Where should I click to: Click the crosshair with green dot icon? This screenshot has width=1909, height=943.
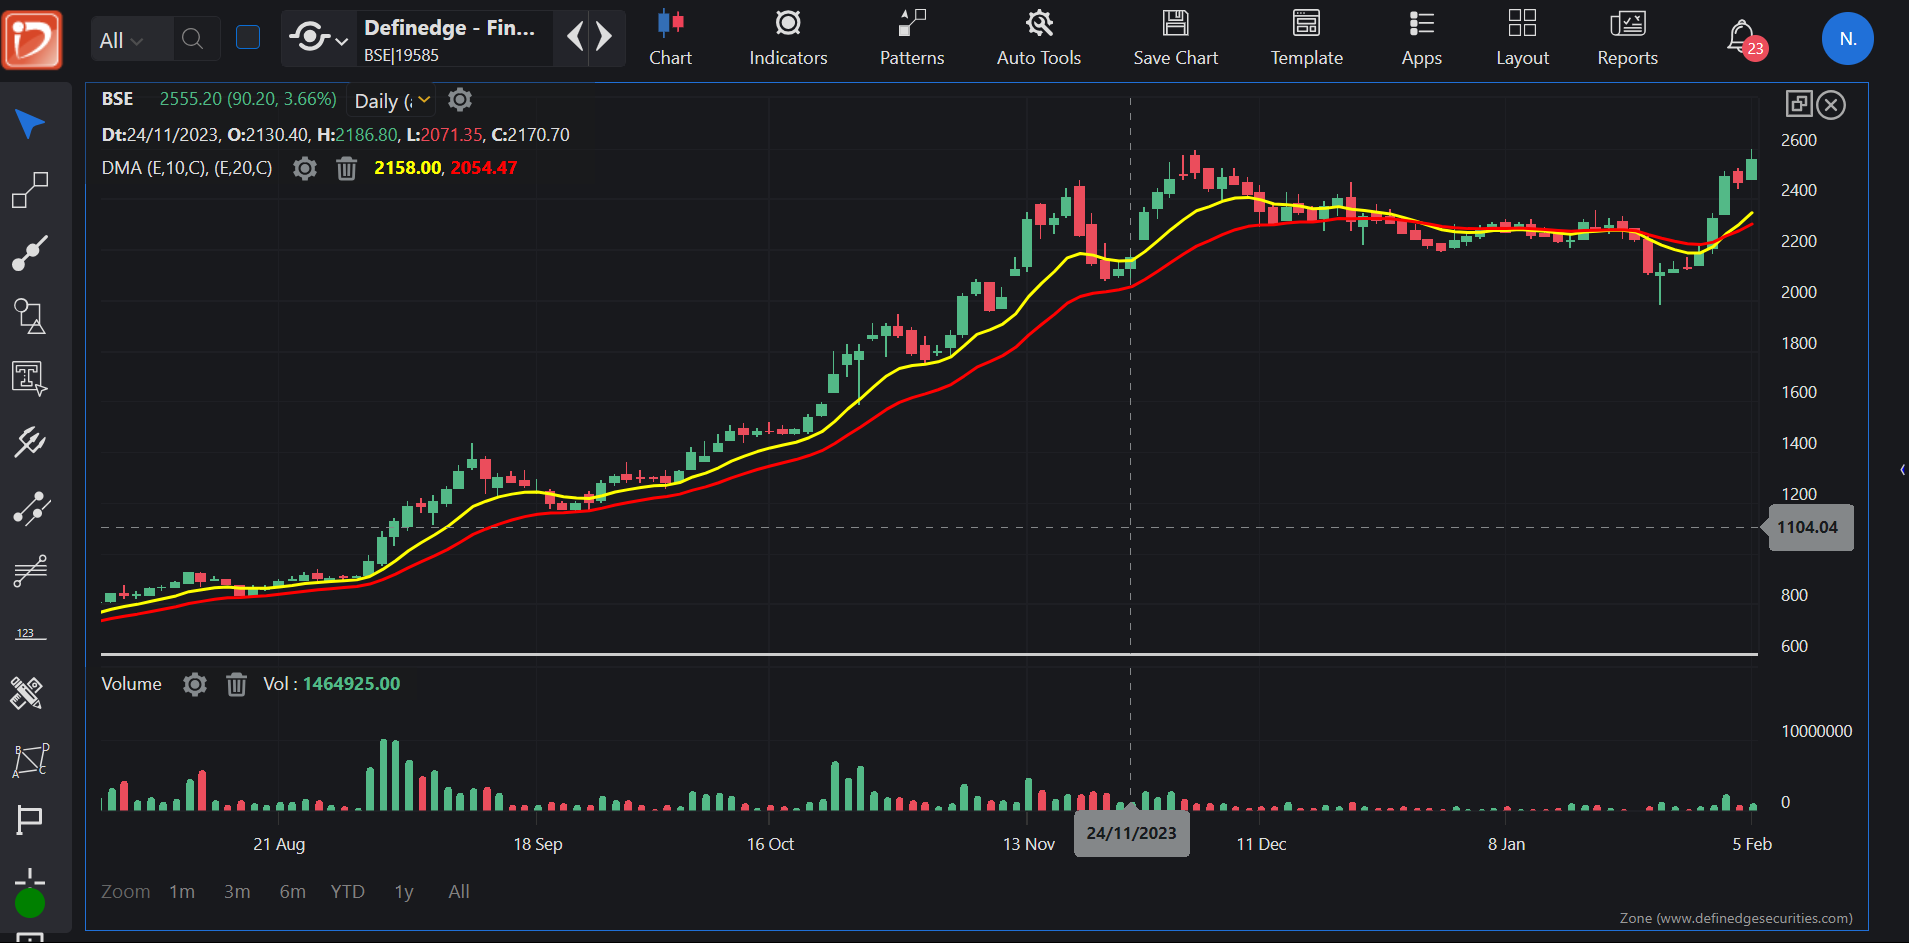pos(30,893)
